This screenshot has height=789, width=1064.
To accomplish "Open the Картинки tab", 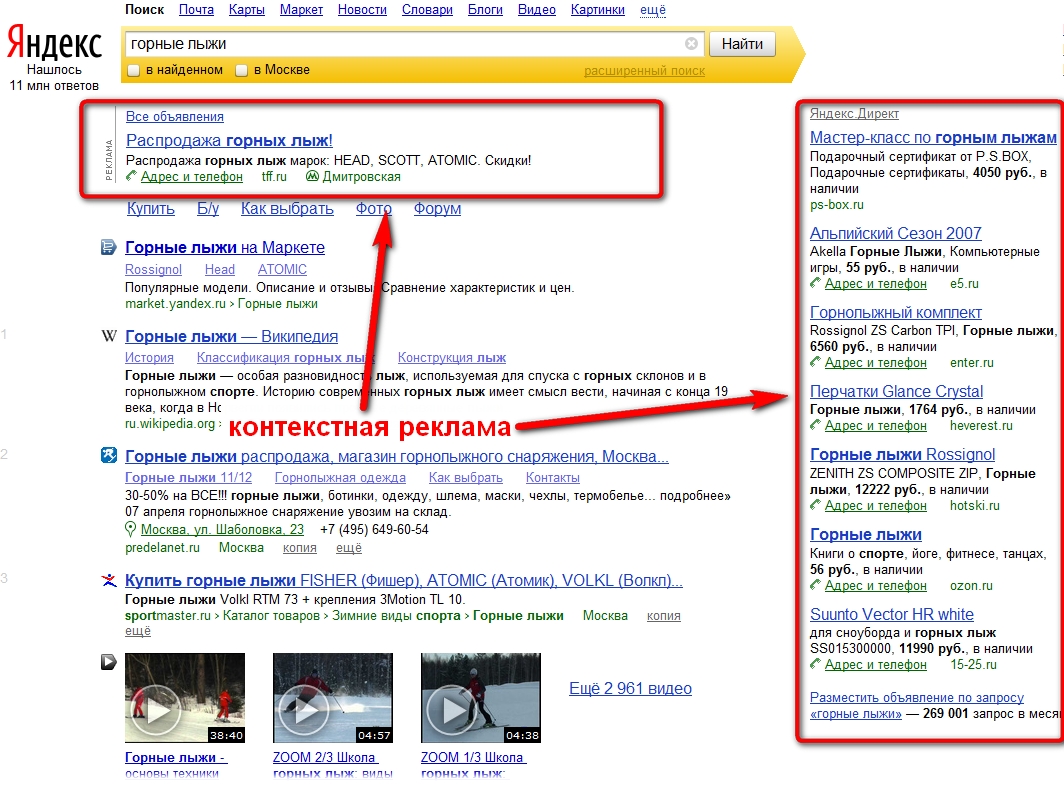I will (x=598, y=10).
